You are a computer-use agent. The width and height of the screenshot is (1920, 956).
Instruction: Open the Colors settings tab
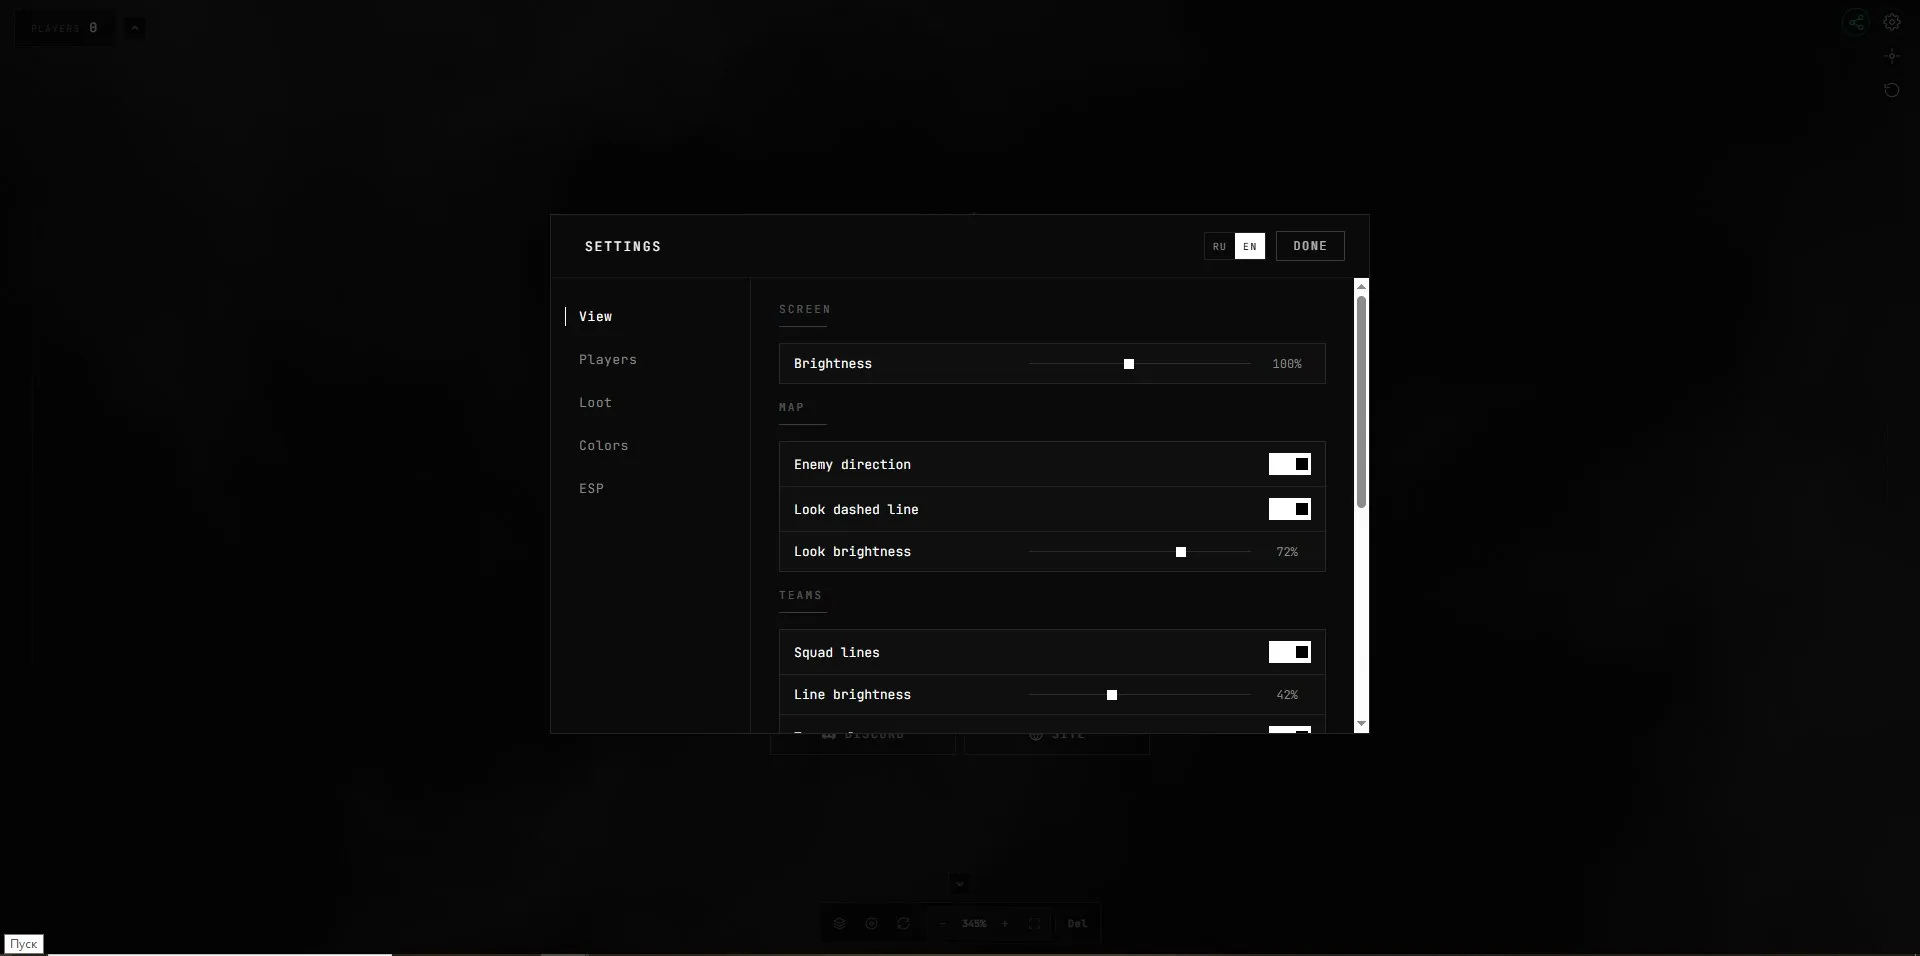604,445
